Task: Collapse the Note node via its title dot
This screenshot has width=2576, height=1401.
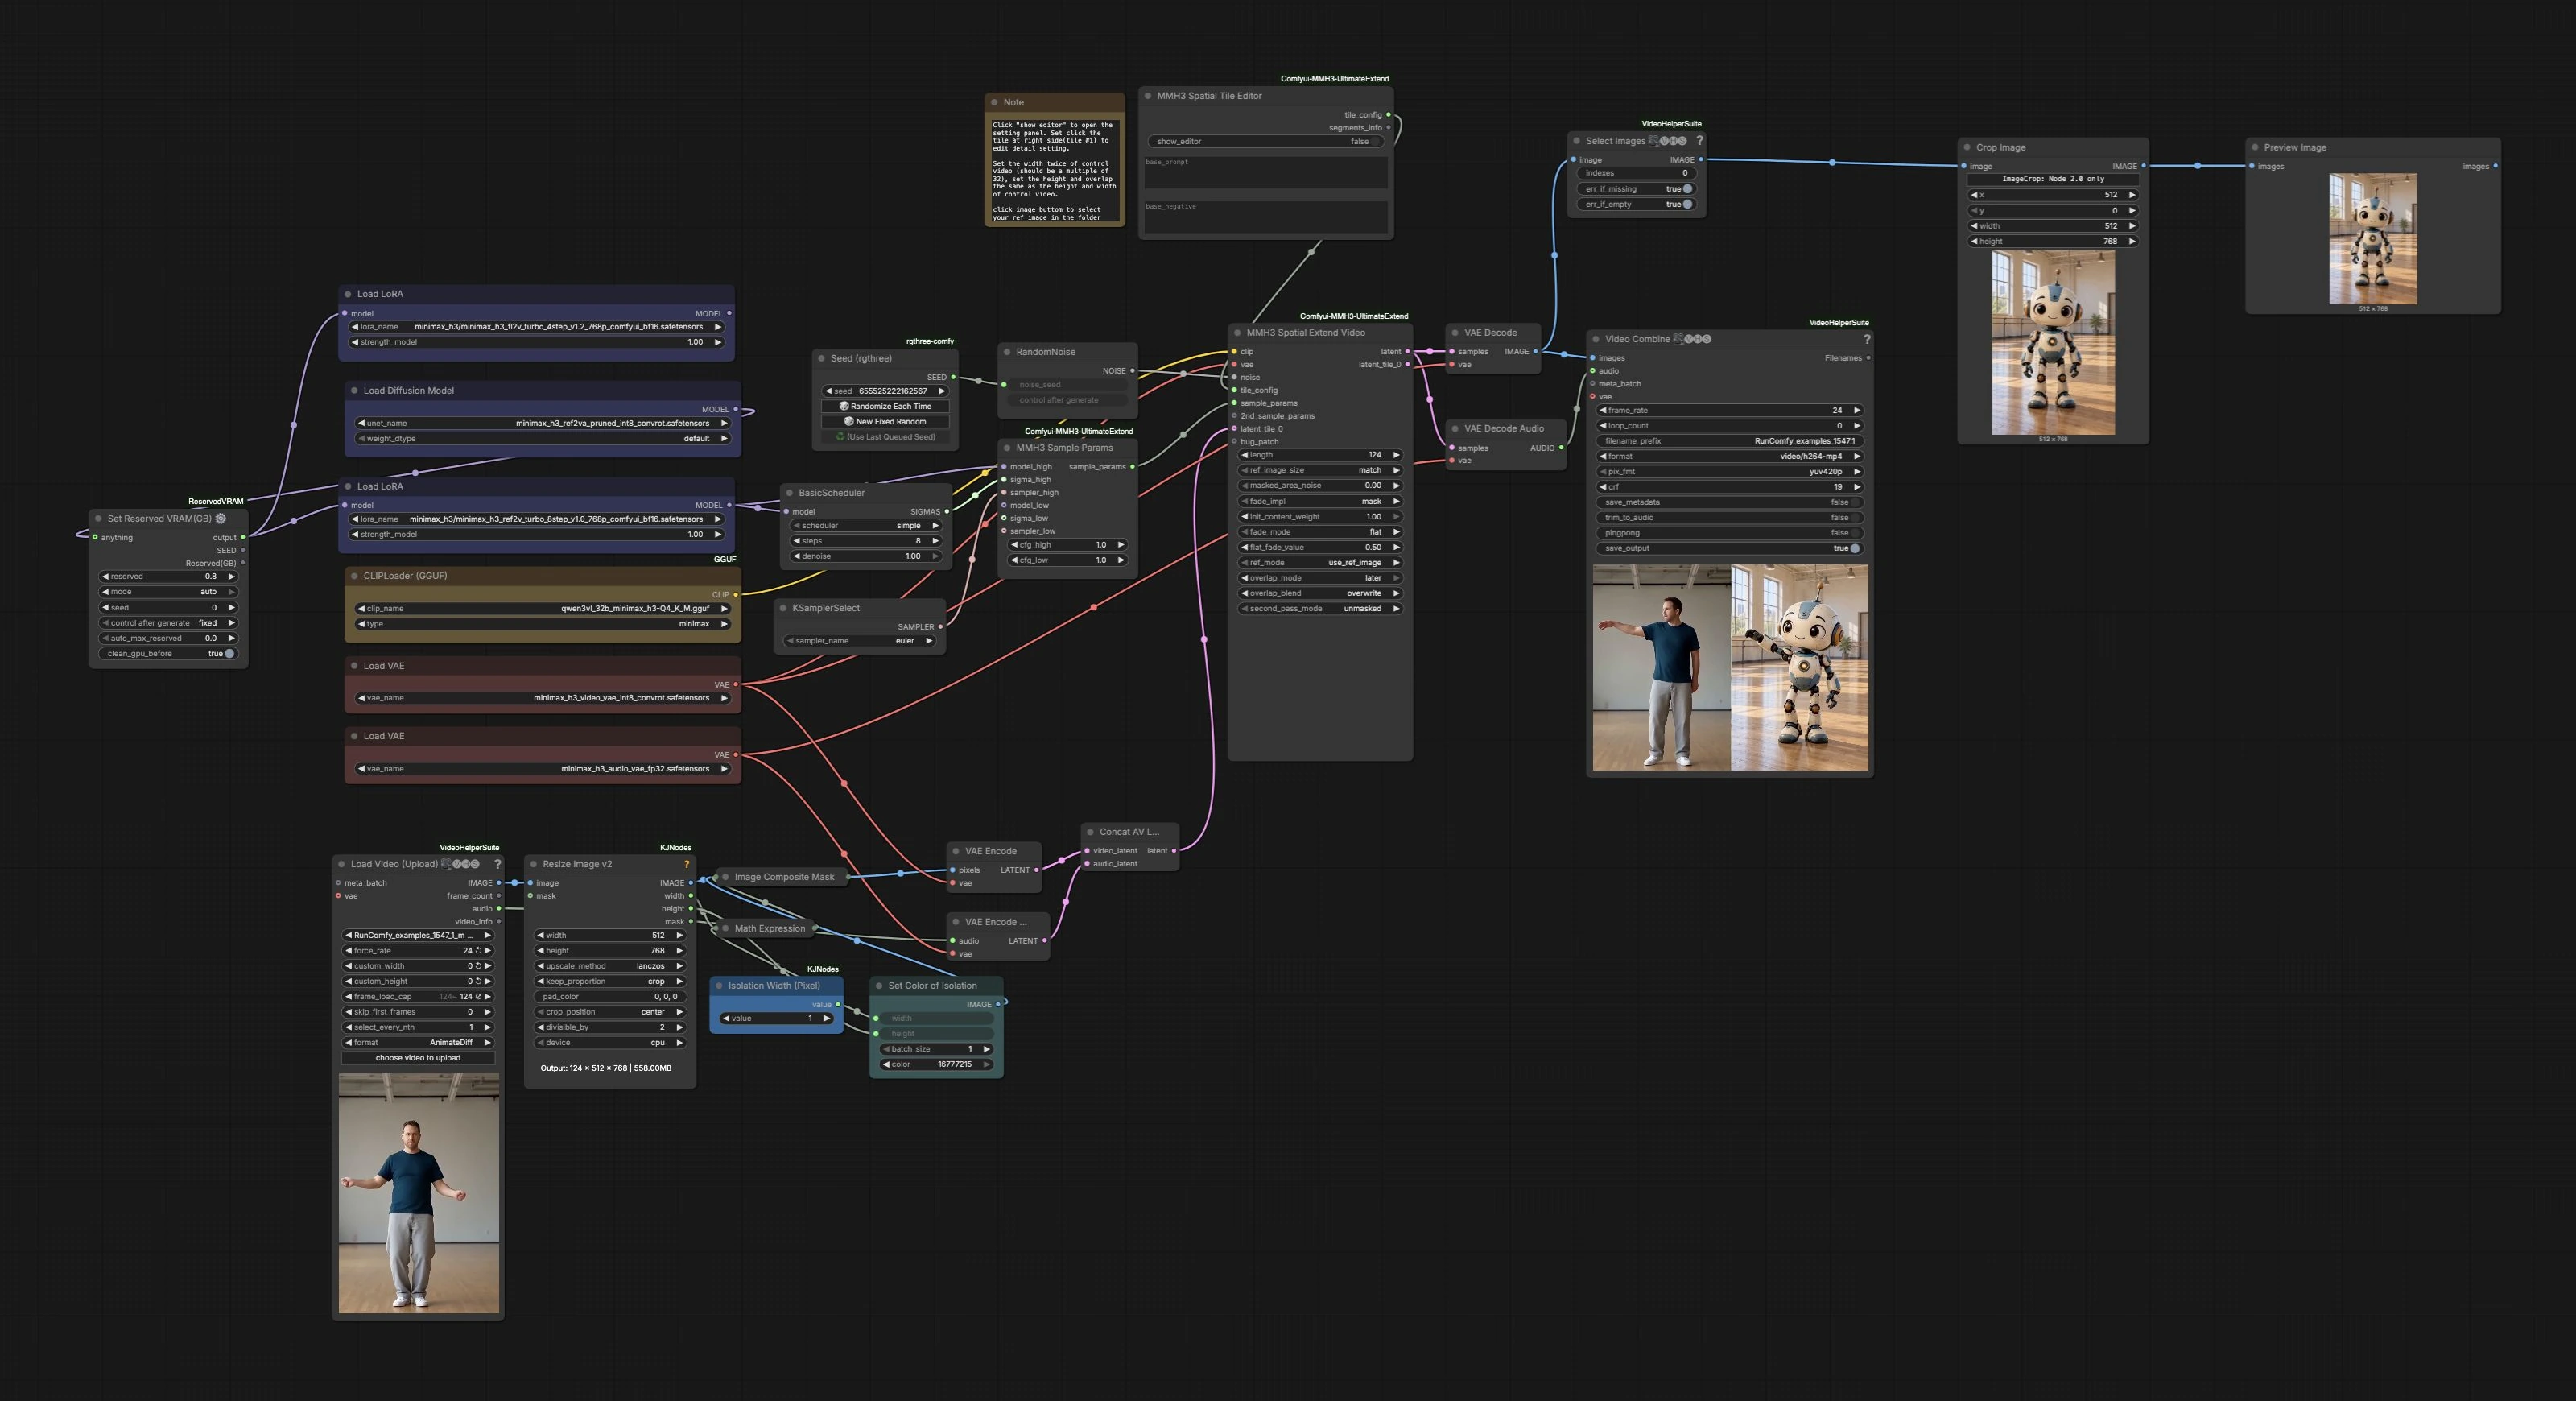Action: click(x=994, y=102)
